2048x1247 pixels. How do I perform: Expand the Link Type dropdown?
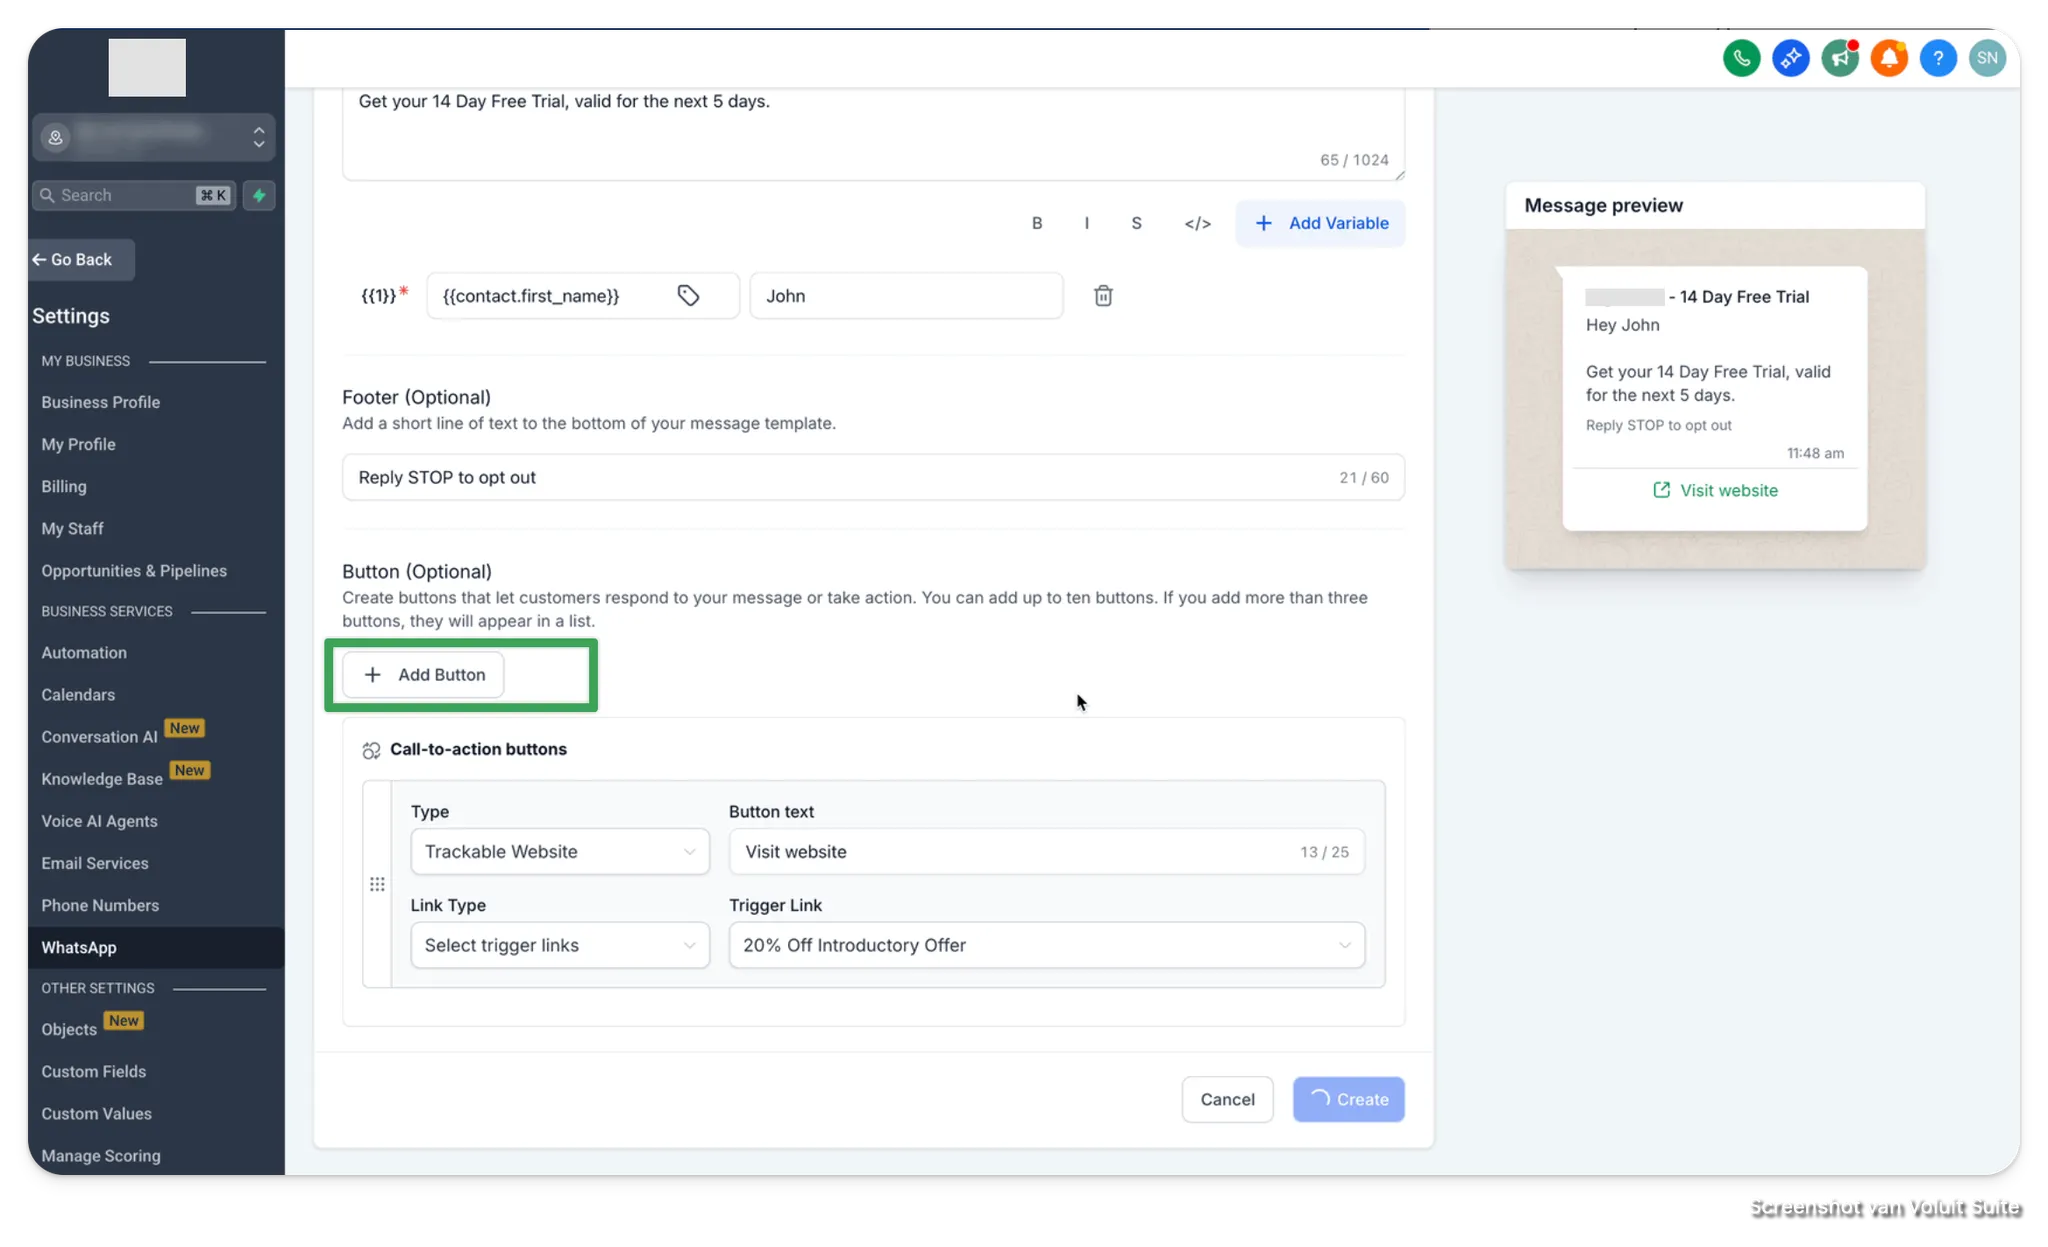point(560,945)
